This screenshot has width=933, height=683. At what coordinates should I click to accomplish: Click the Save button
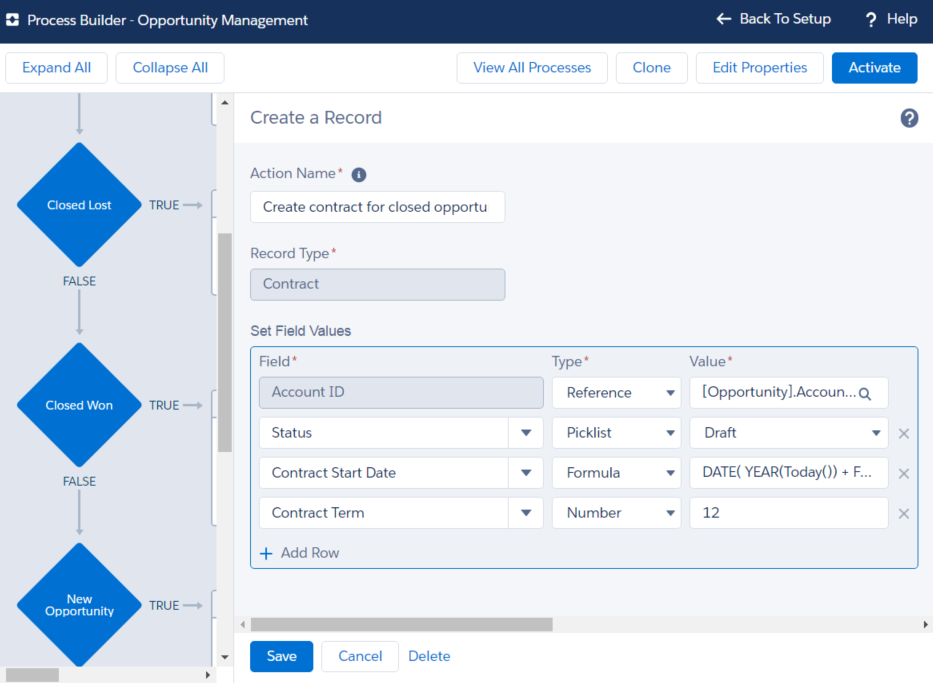(x=281, y=656)
